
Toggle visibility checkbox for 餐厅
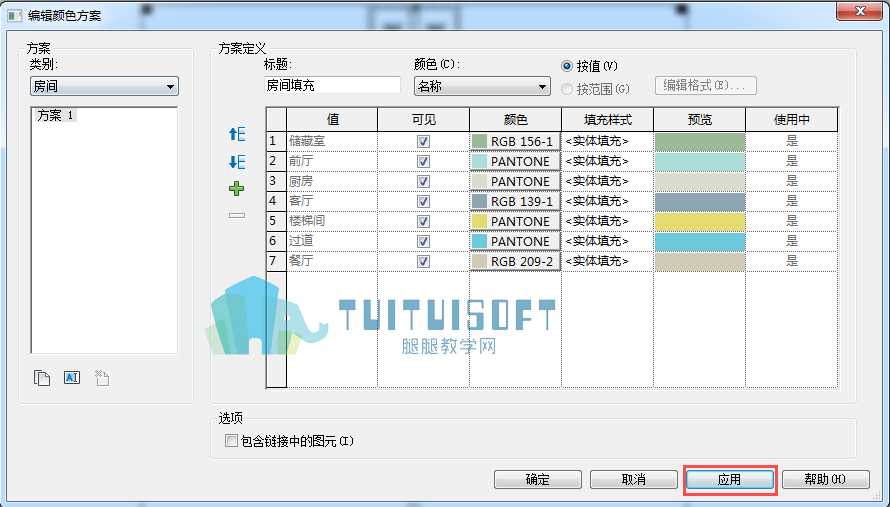(x=423, y=261)
